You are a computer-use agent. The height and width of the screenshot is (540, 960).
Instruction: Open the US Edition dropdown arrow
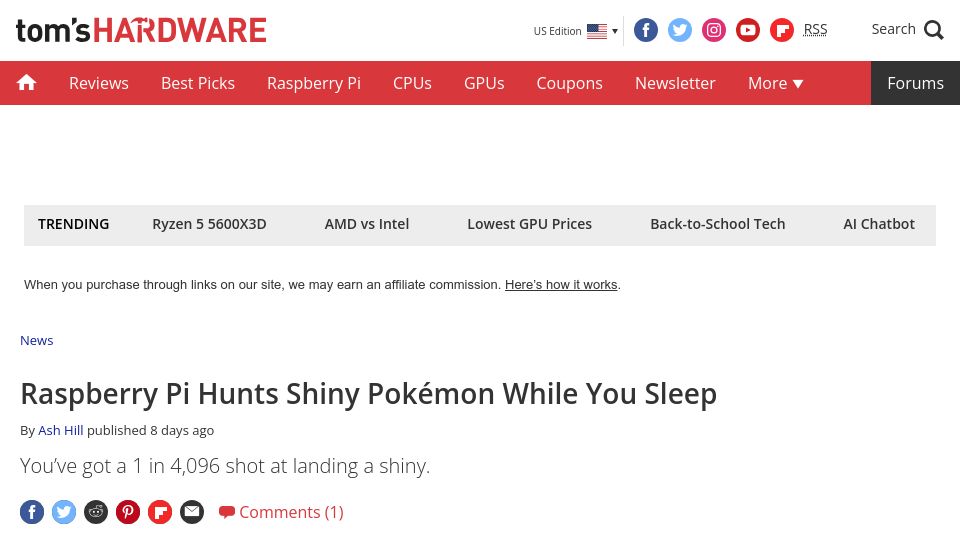pos(615,31)
